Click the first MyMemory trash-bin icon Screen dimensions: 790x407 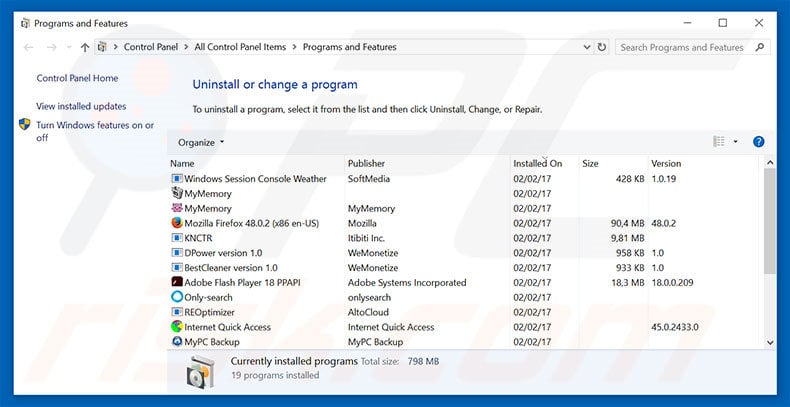[x=177, y=193]
